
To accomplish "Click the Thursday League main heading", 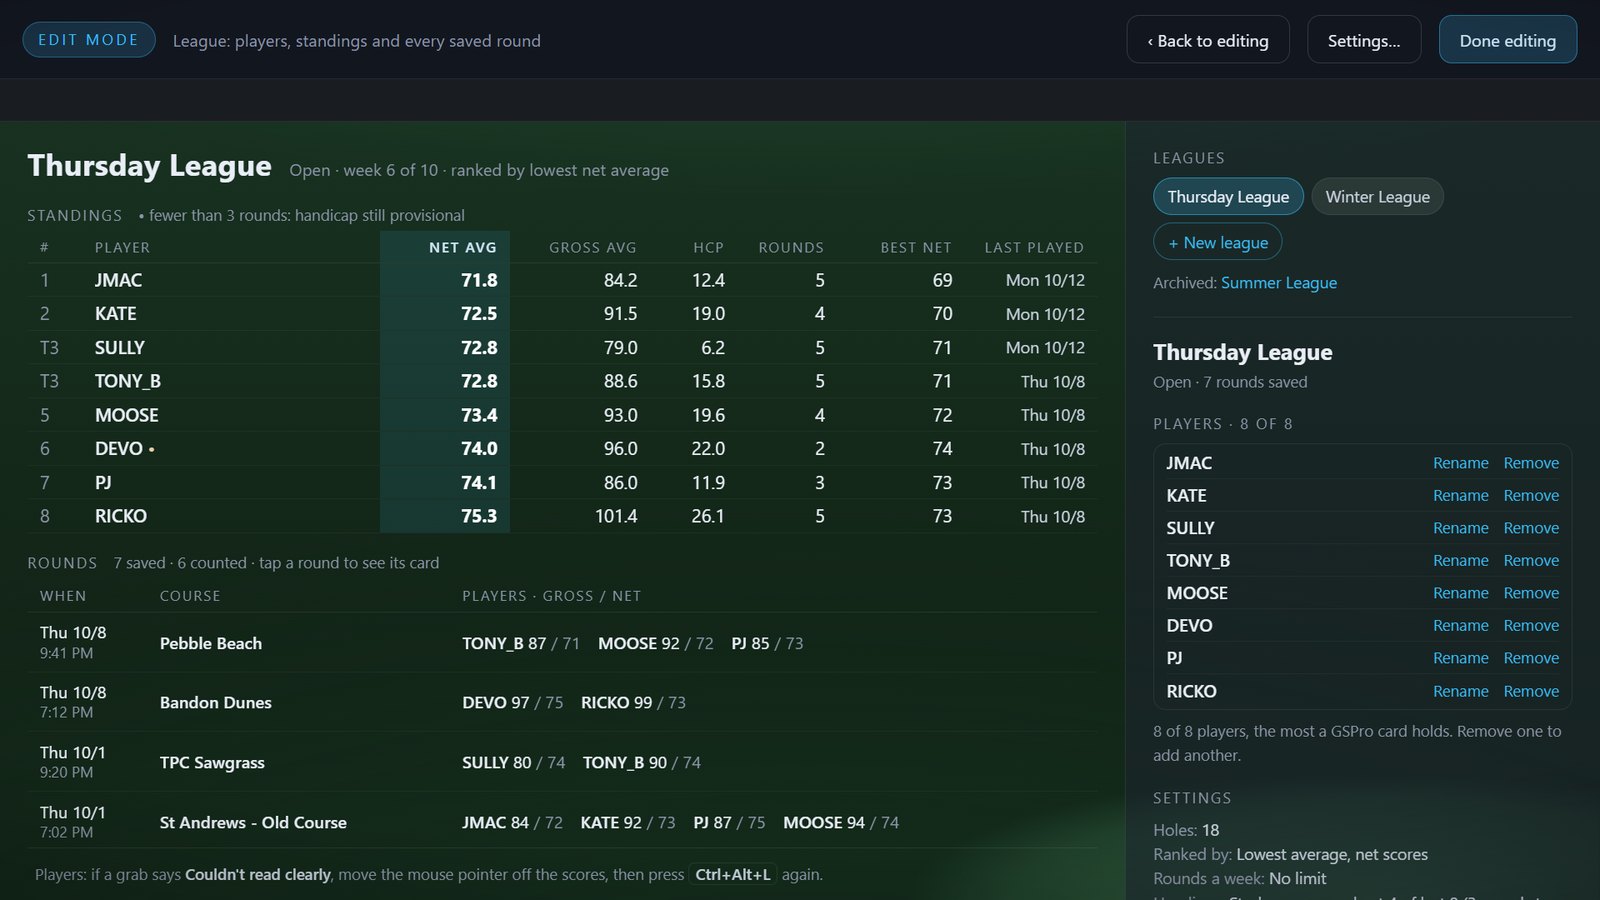I will click(149, 165).
